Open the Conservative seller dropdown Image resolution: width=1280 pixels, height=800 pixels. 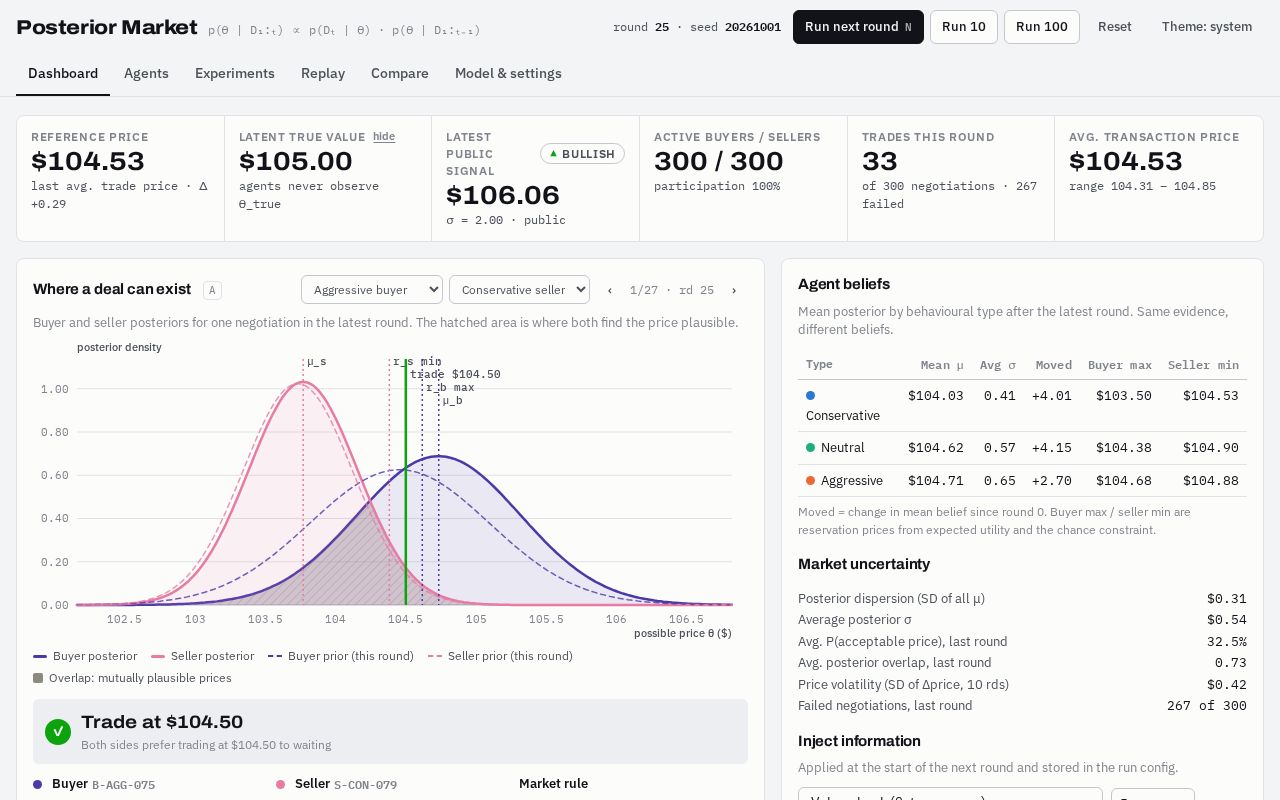click(x=519, y=290)
